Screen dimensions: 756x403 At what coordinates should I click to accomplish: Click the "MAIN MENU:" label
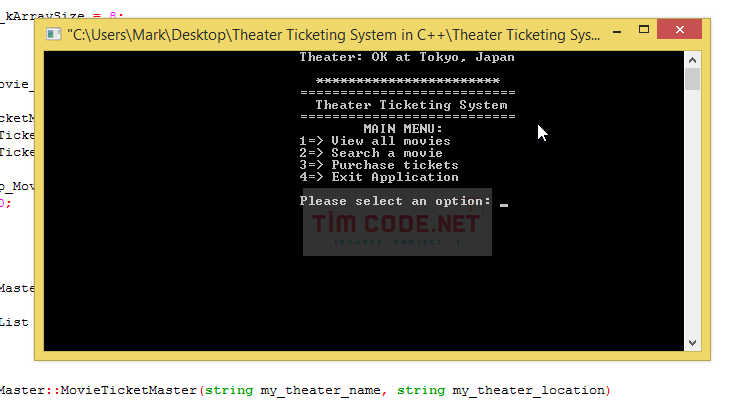tap(403, 129)
